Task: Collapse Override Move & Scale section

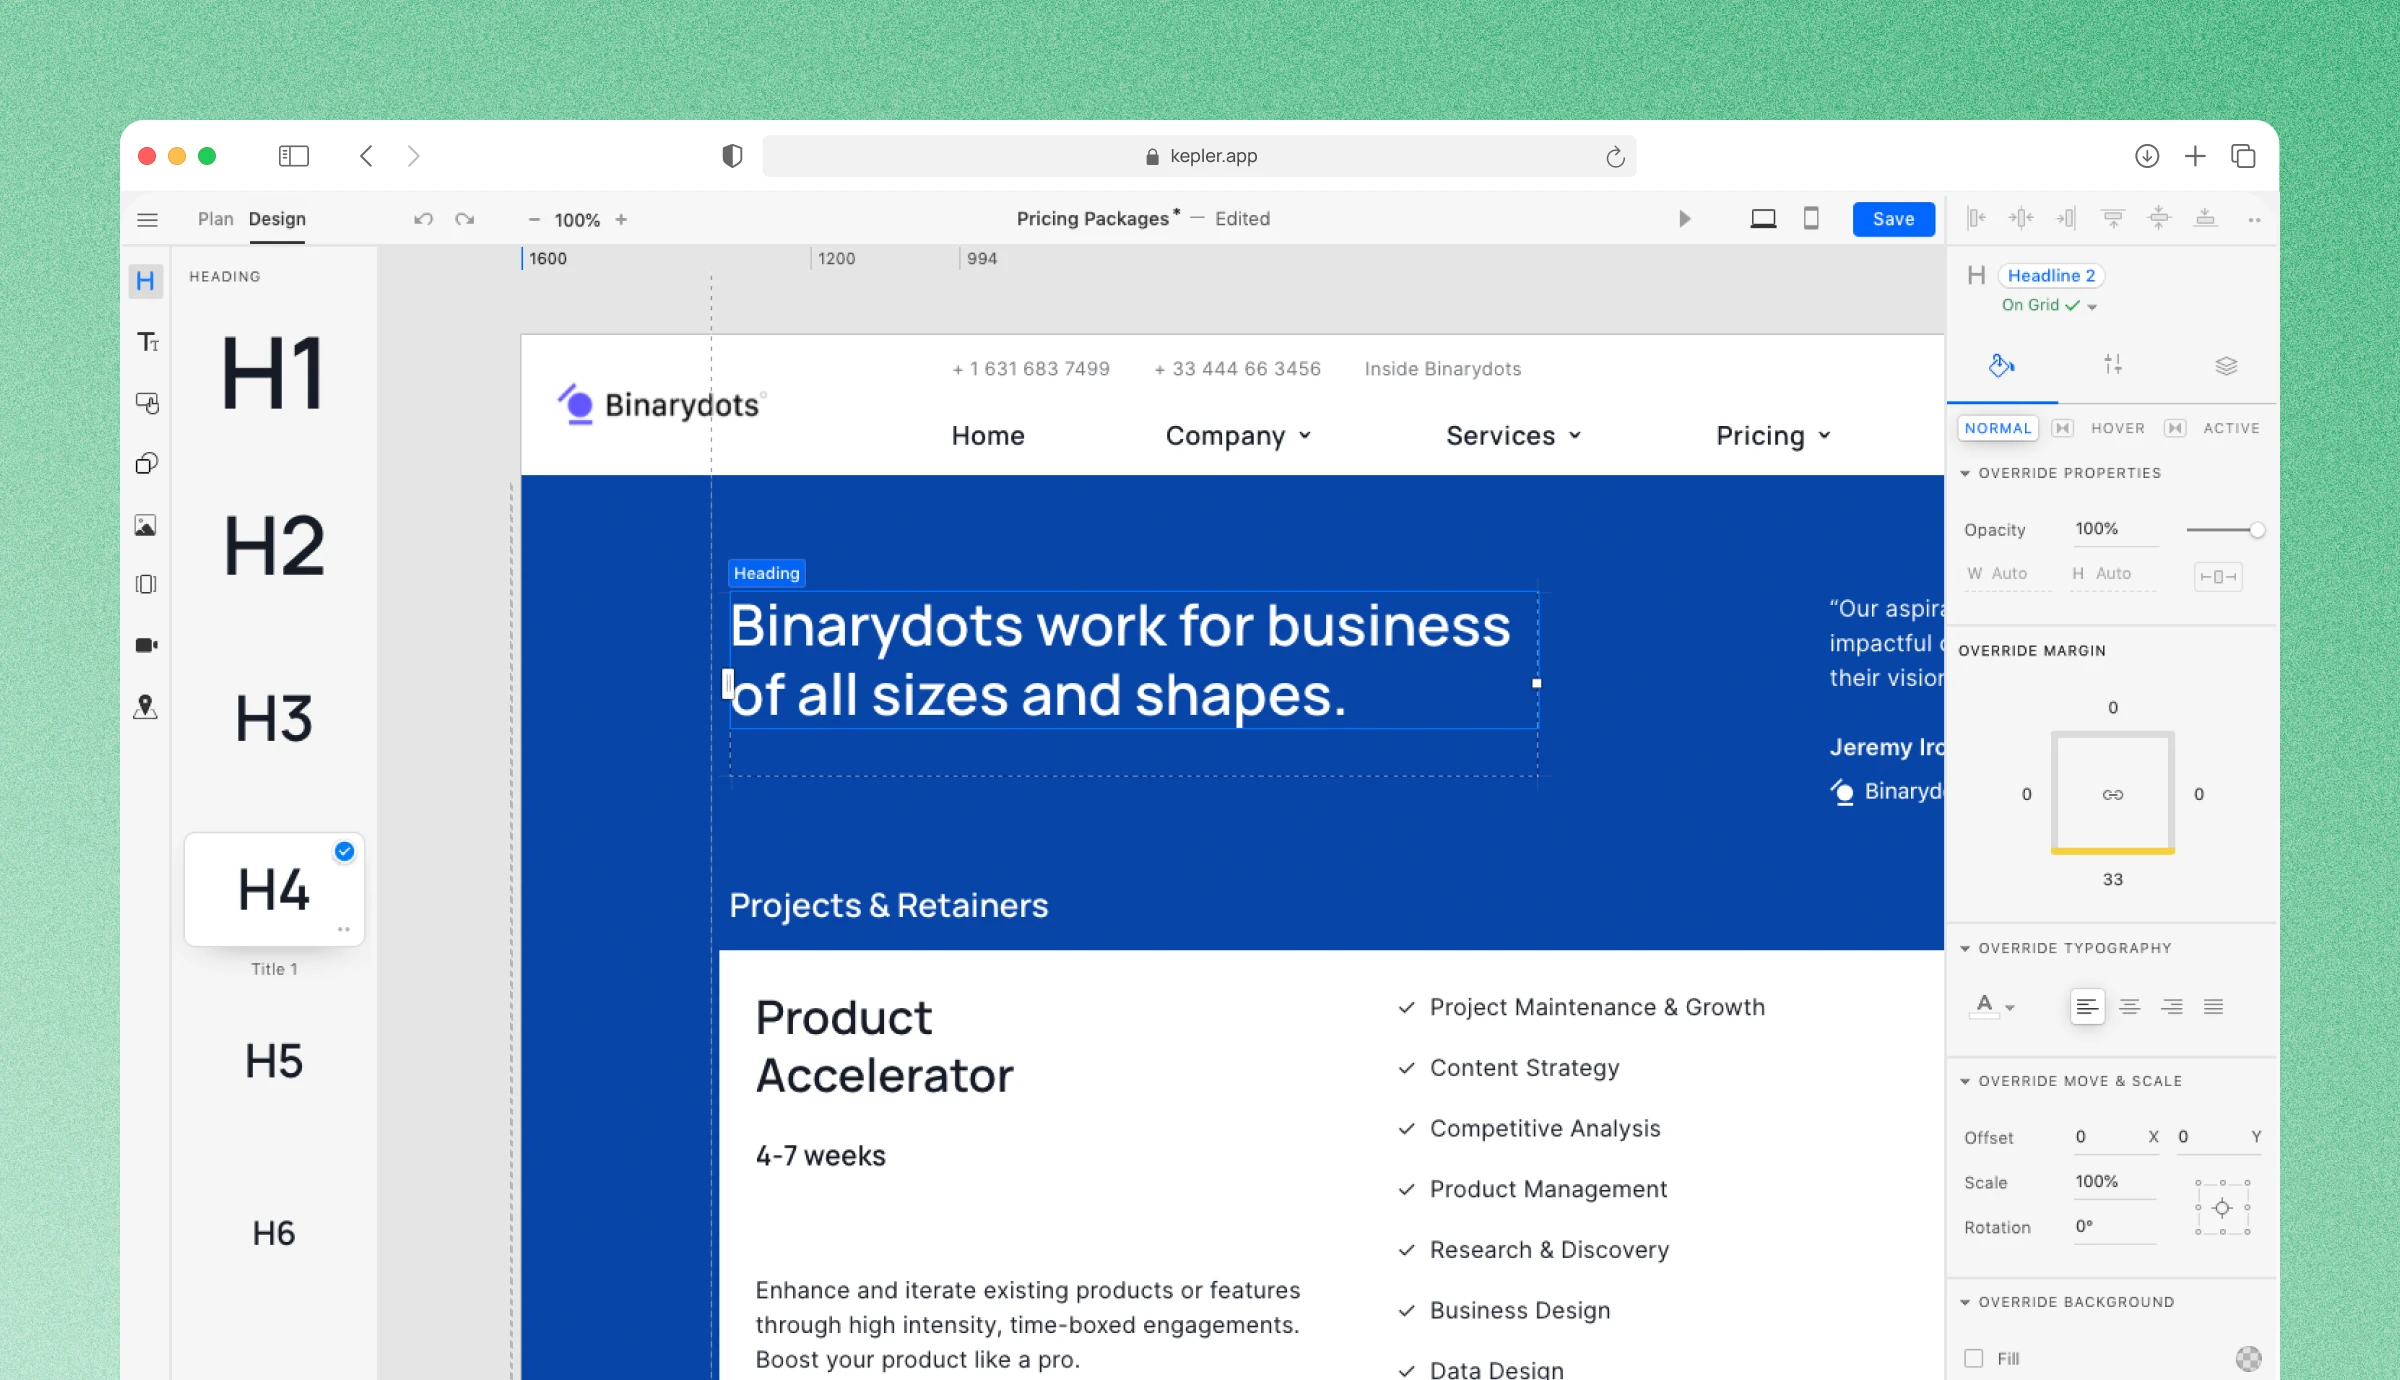Action: pos(1965,1081)
